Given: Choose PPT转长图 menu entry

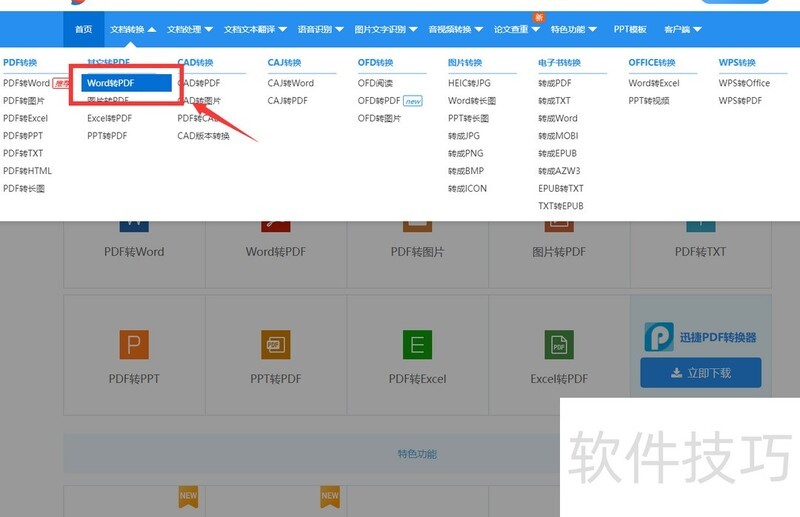Looking at the screenshot, I should point(468,118).
